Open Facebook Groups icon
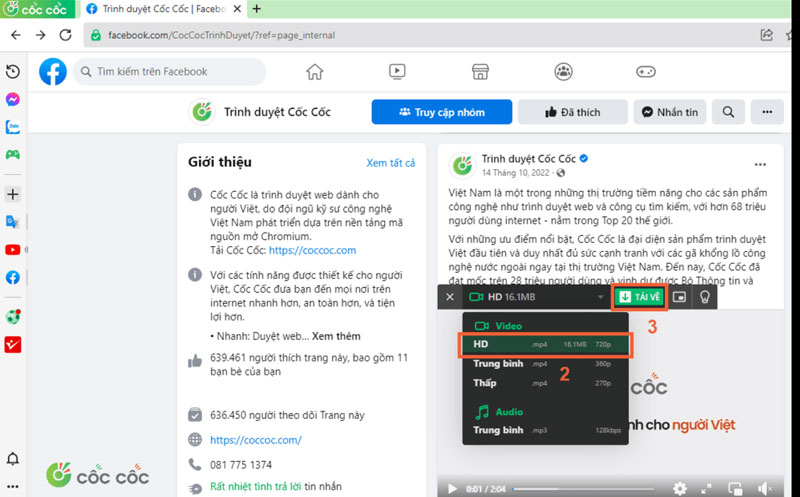The height and width of the screenshot is (497, 800). 563,71
